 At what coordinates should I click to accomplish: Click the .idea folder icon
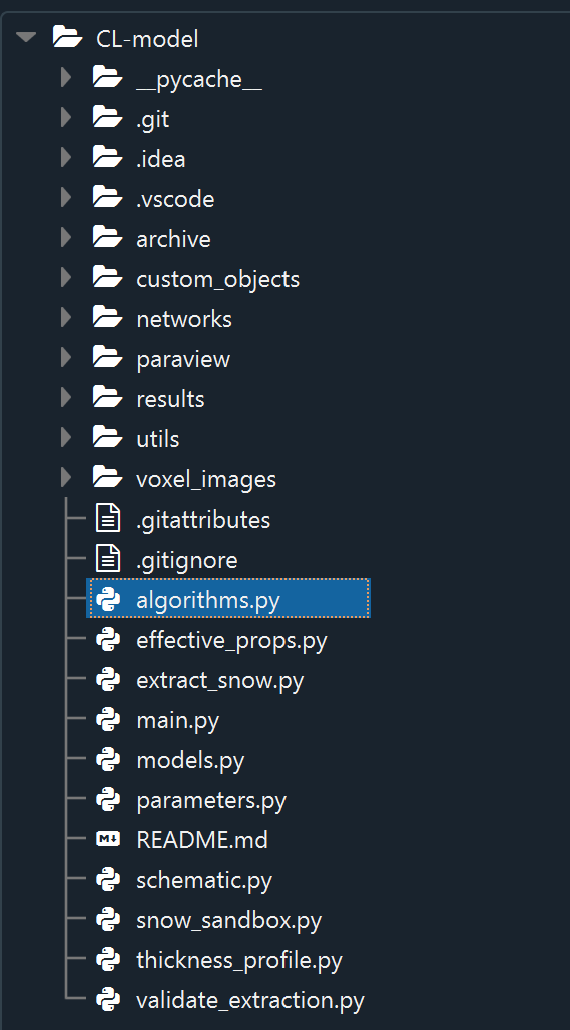[108, 158]
